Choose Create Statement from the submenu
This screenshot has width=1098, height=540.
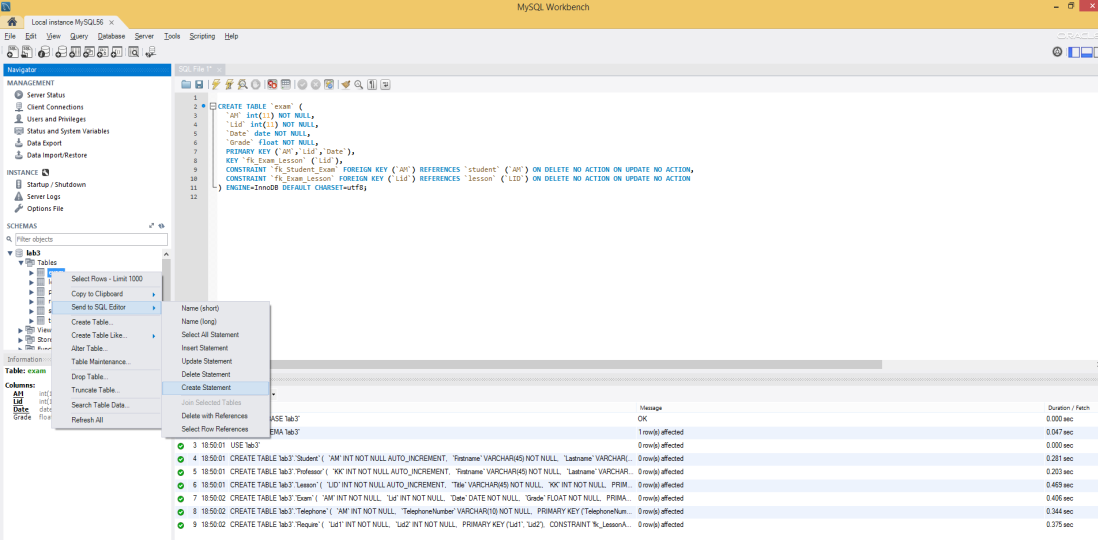(215, 387)
